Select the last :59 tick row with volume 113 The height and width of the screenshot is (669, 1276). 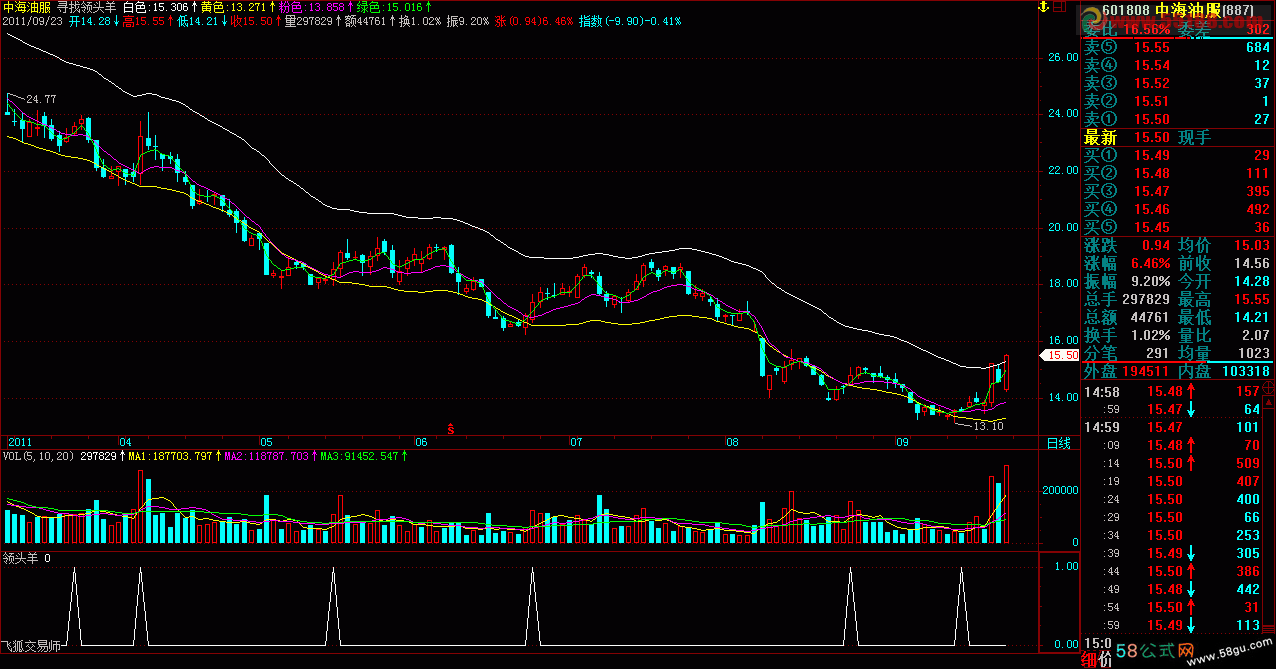(x=1173, y=625)
